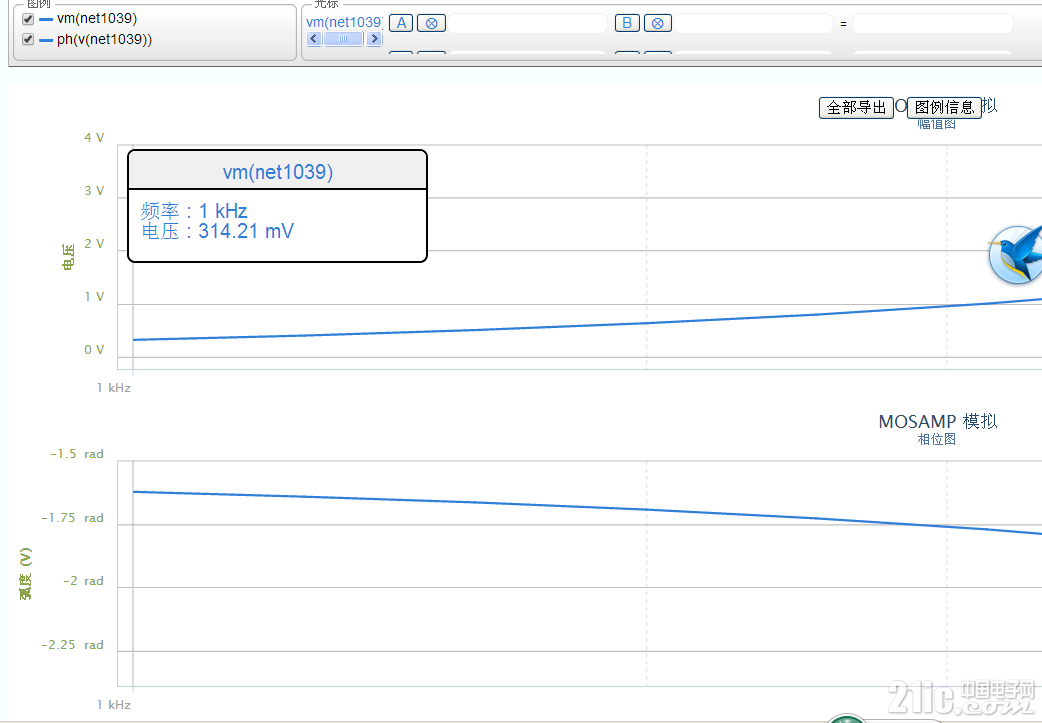Click the vm(net1039) legend label
Screen dimensions: 1042x723
point(97,19)
